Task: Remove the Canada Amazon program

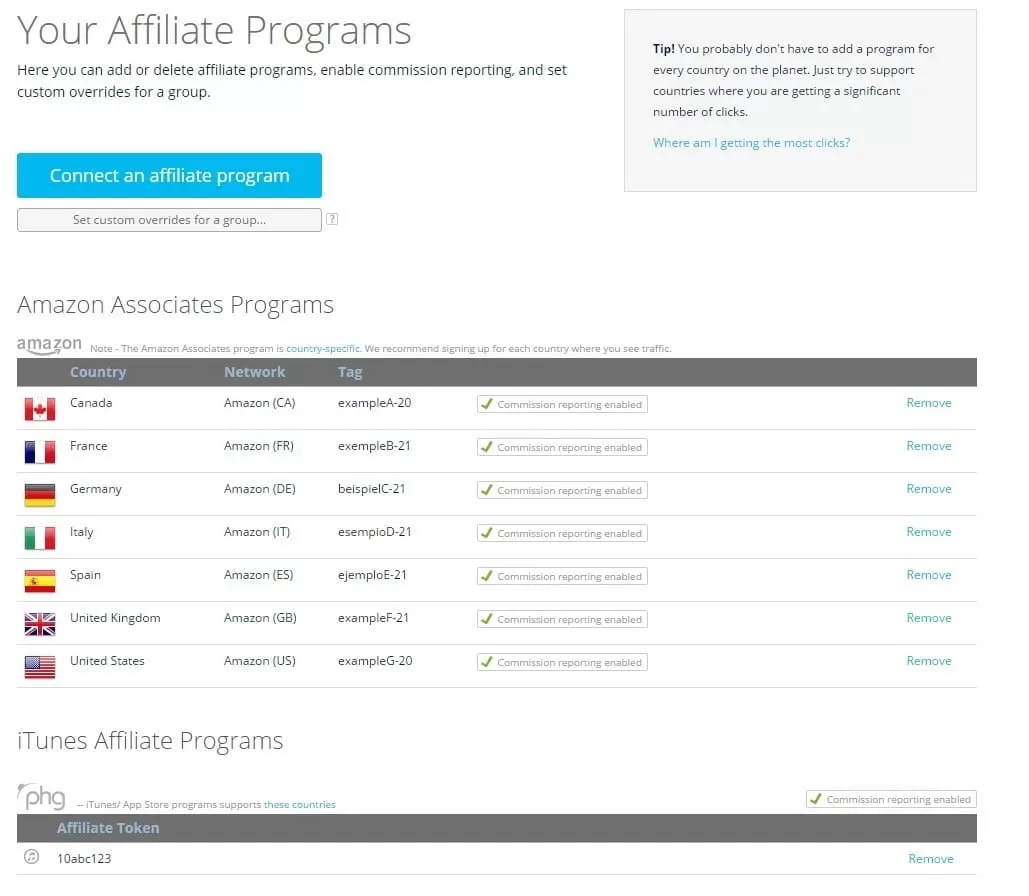Action: (x=929, y=403)
